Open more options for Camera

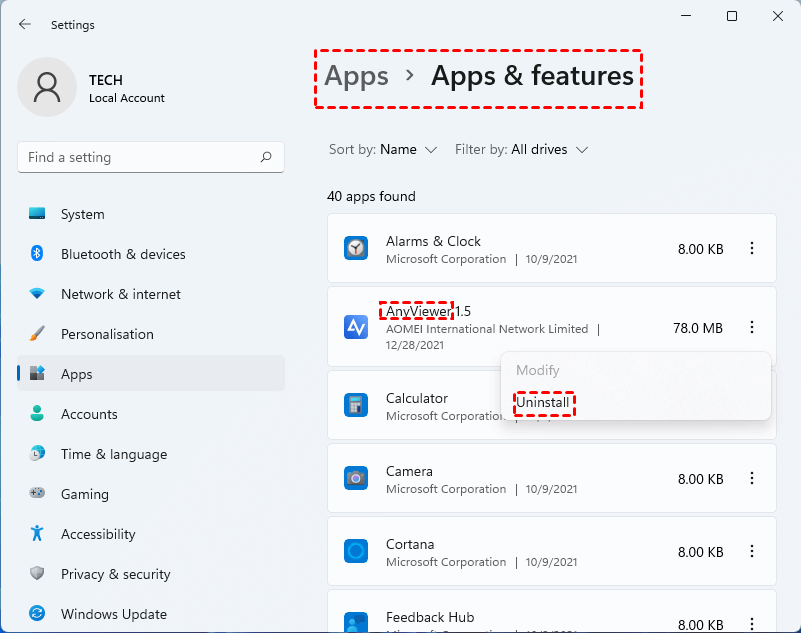(x=752, y=479)
